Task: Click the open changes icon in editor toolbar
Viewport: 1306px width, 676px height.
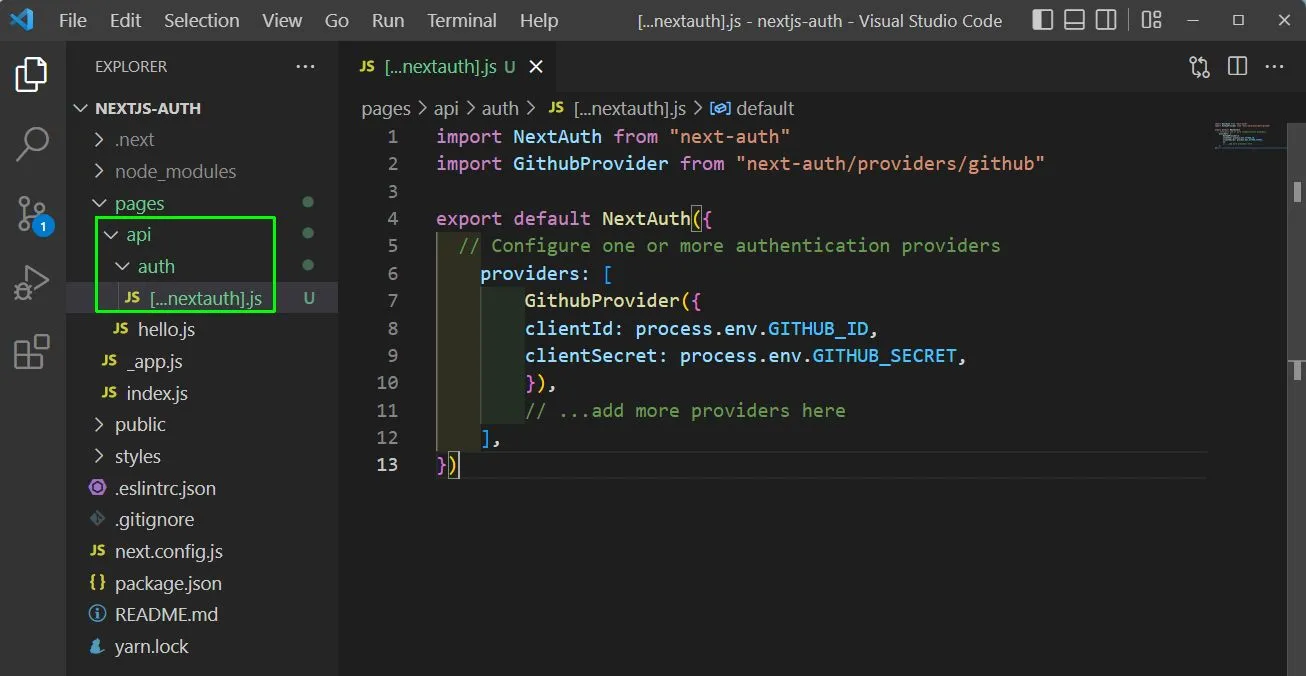Action: 1199,67
